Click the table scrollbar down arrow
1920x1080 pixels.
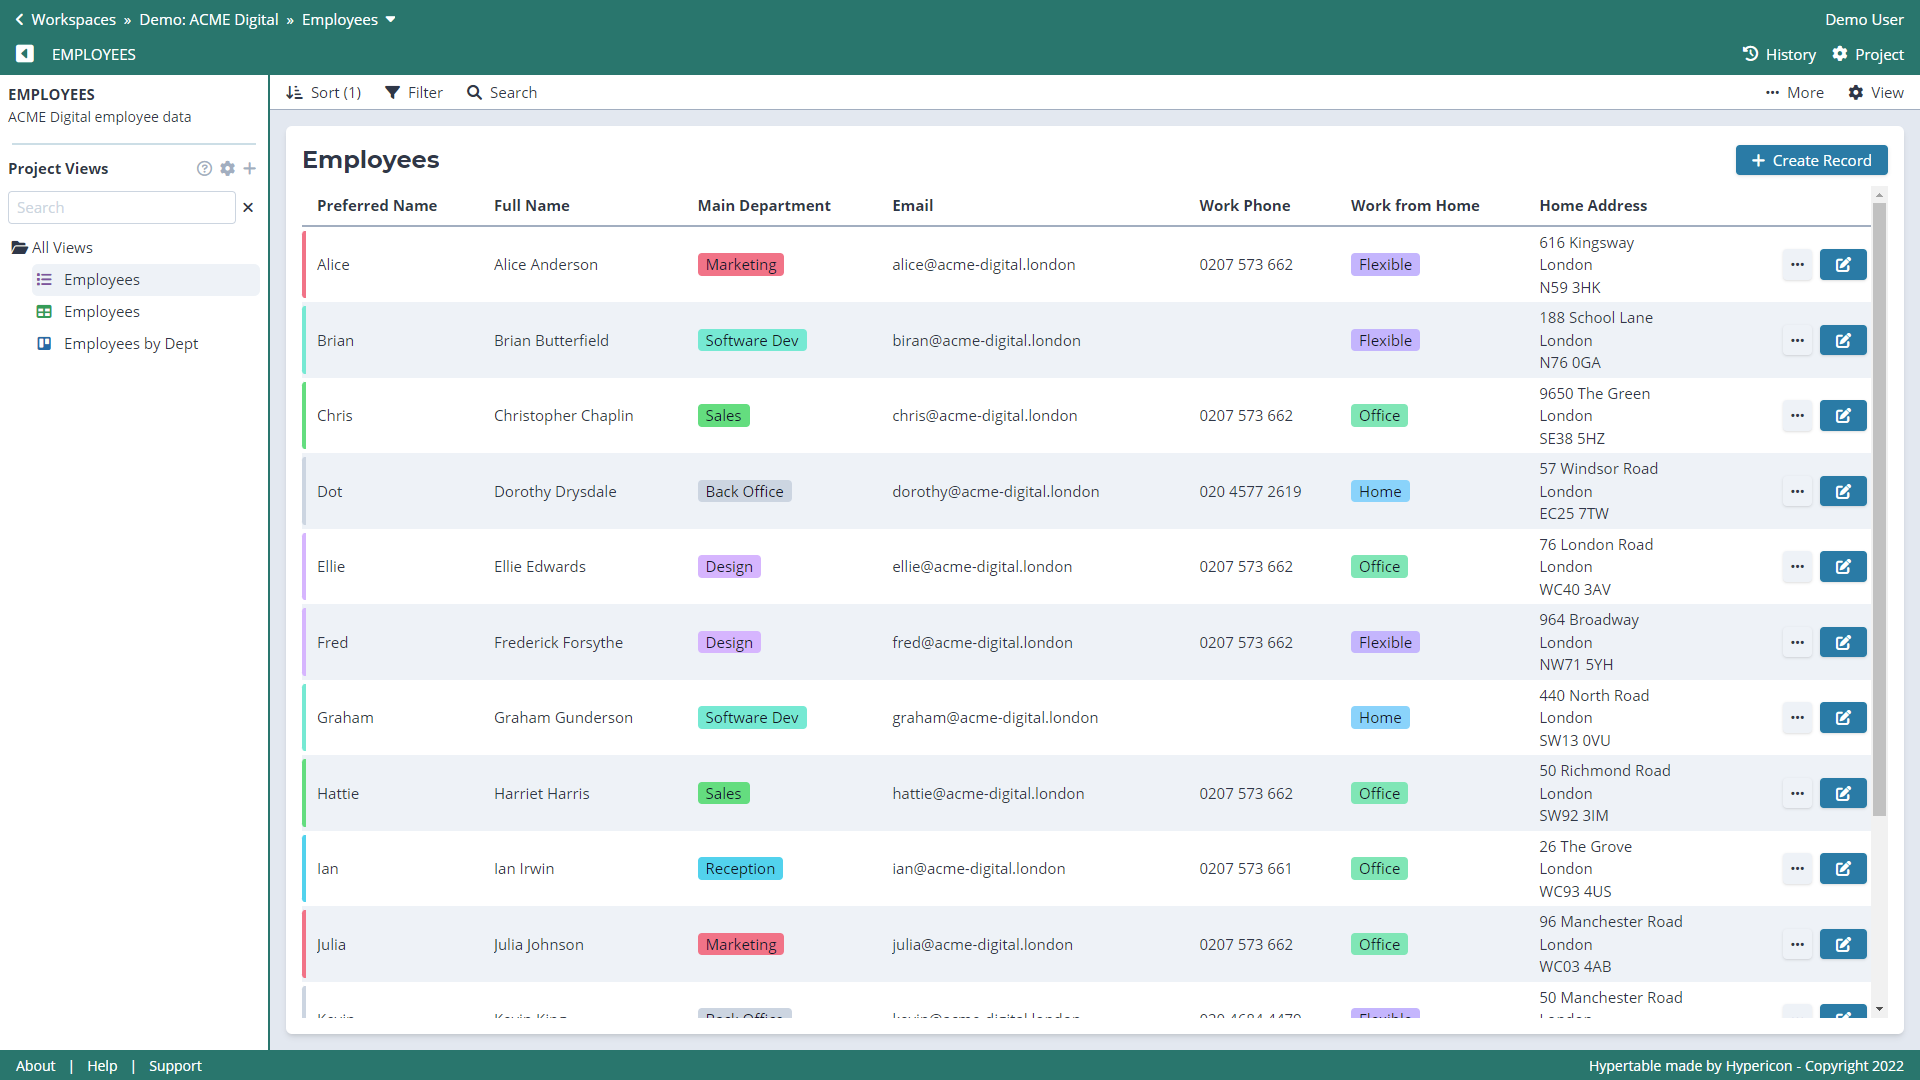(1879, 1010)
